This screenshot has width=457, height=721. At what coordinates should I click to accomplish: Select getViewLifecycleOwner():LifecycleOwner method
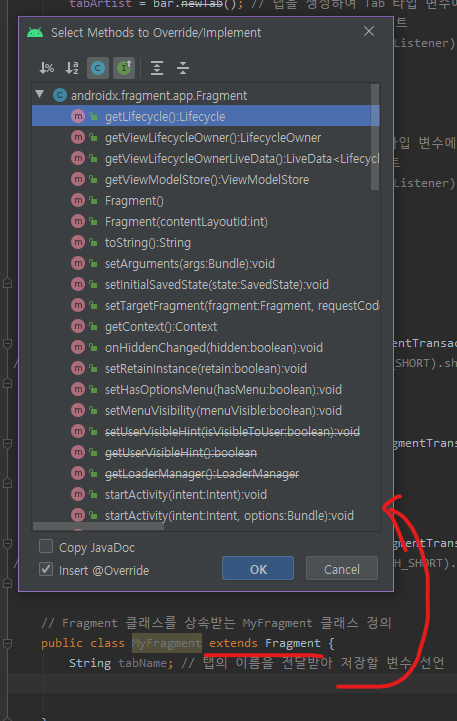click(x=206, y=137)
